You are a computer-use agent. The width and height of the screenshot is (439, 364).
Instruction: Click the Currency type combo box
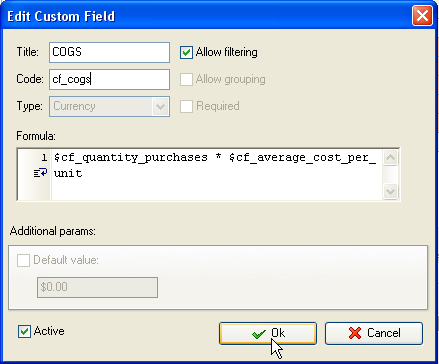click(x=109, y=107)
